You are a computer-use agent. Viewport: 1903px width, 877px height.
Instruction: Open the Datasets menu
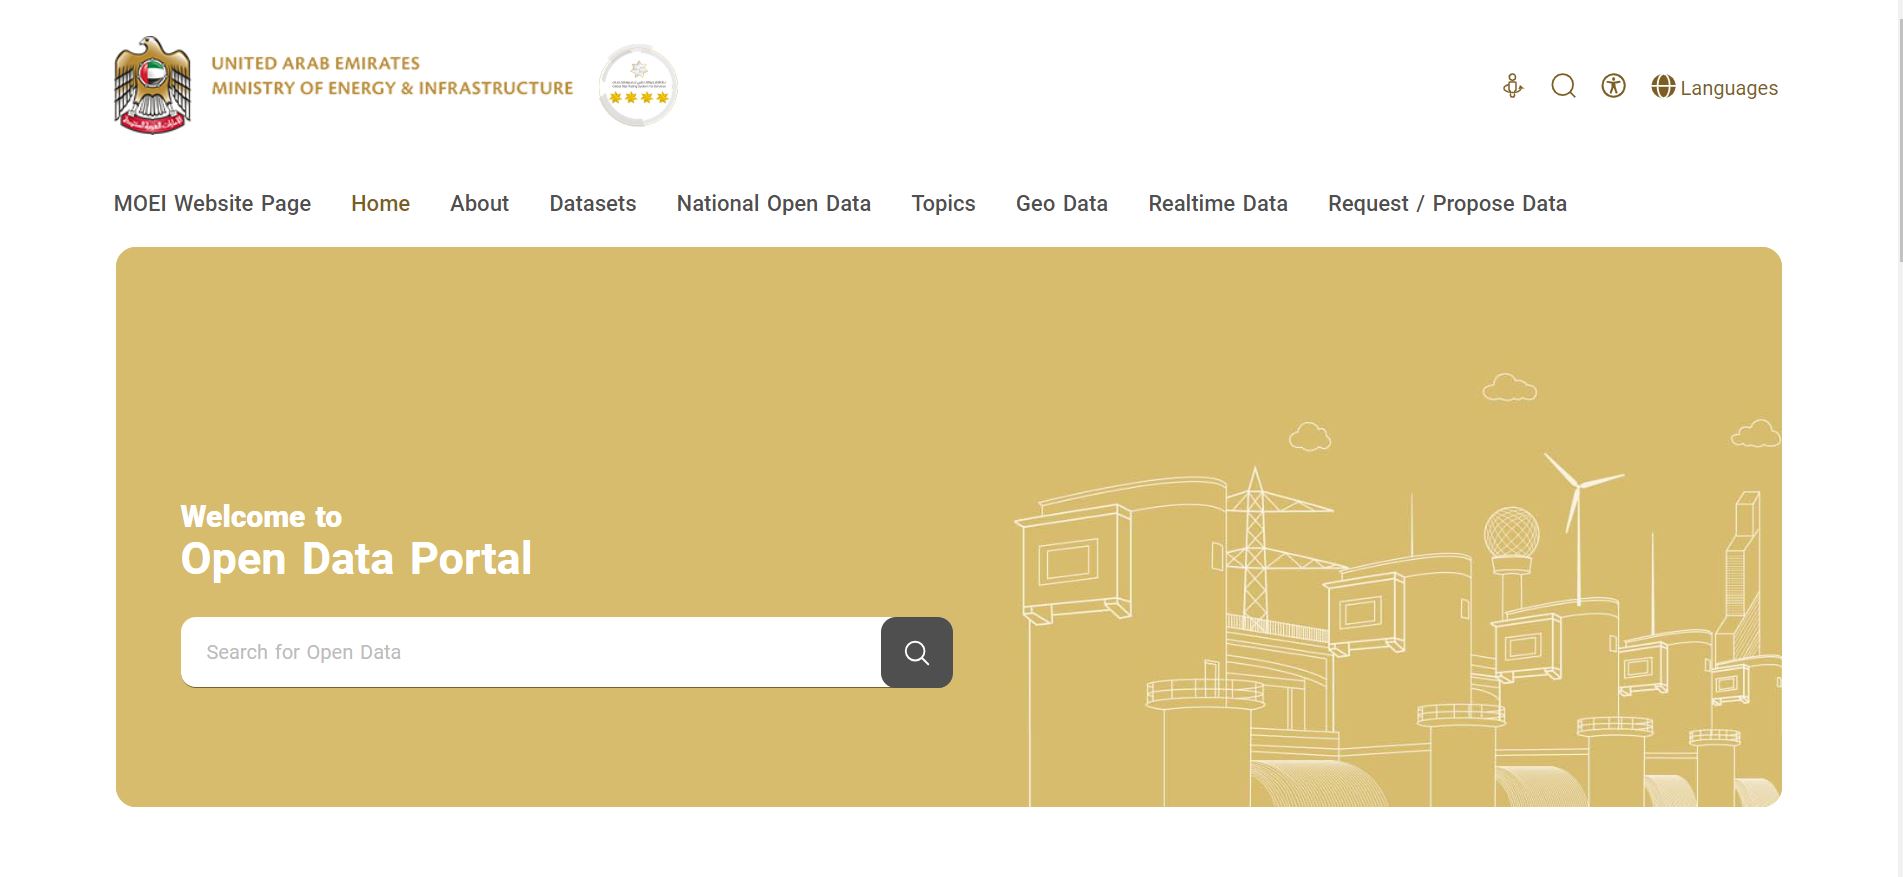pos(593,204)
